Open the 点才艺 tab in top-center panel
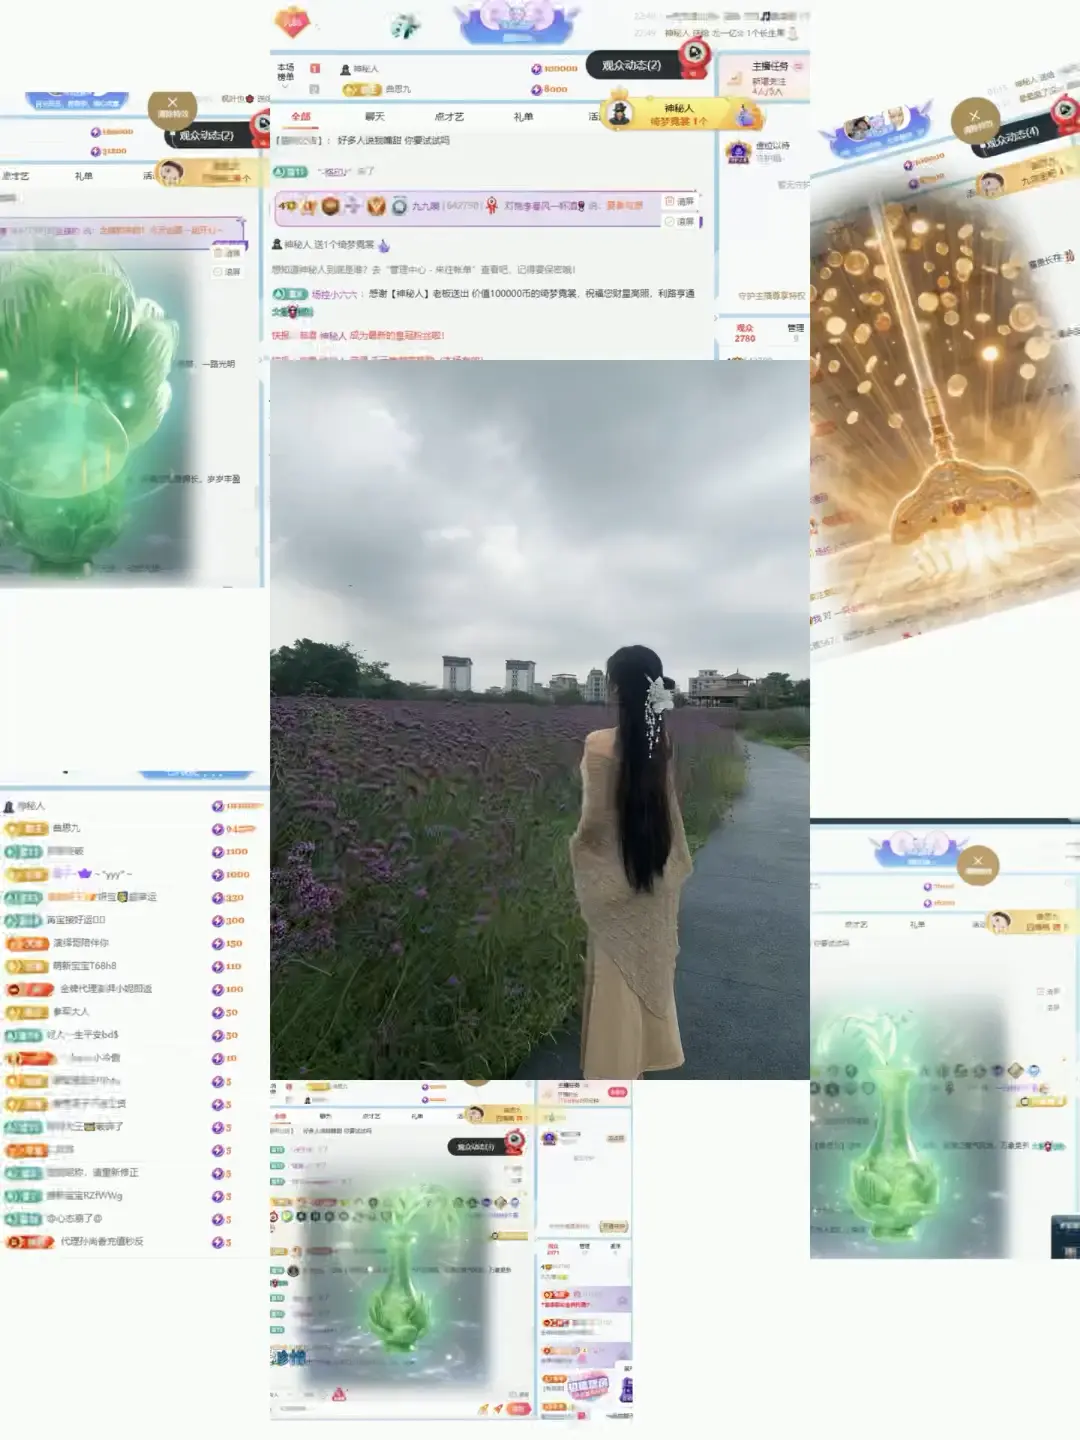Screen dimensions: 1080x1440 [x=449, y=117]
